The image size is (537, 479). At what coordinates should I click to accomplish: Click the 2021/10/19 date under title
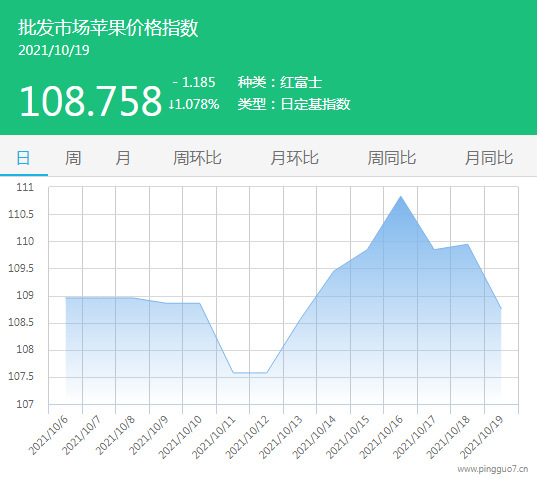coord(54,50)
